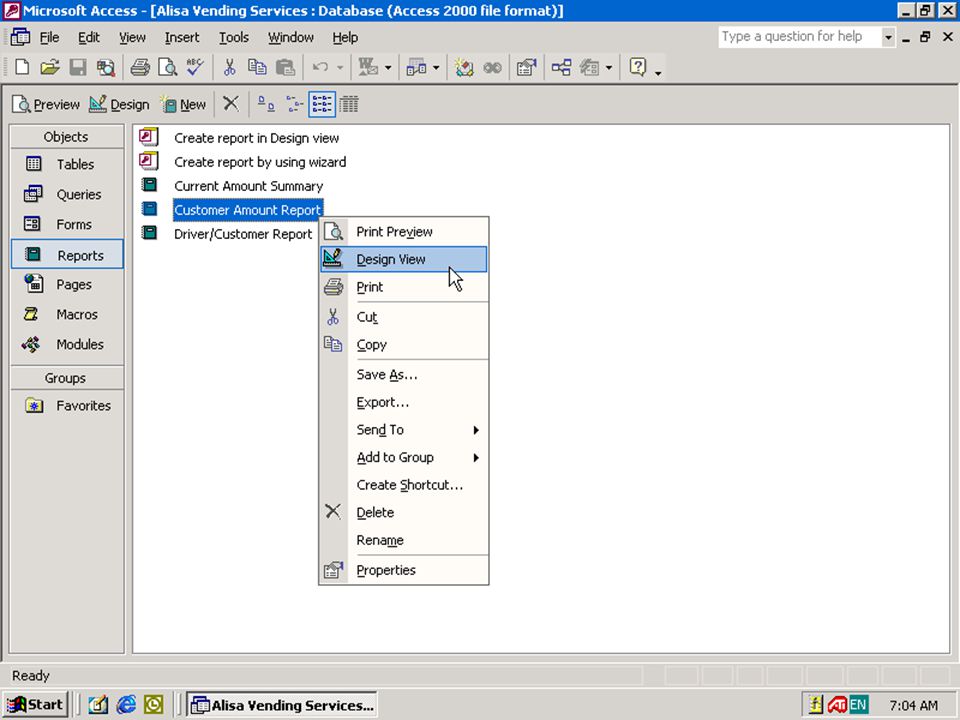Click the Properties icon in the main toolbar

pyautogui.click(x=526, y=67)
